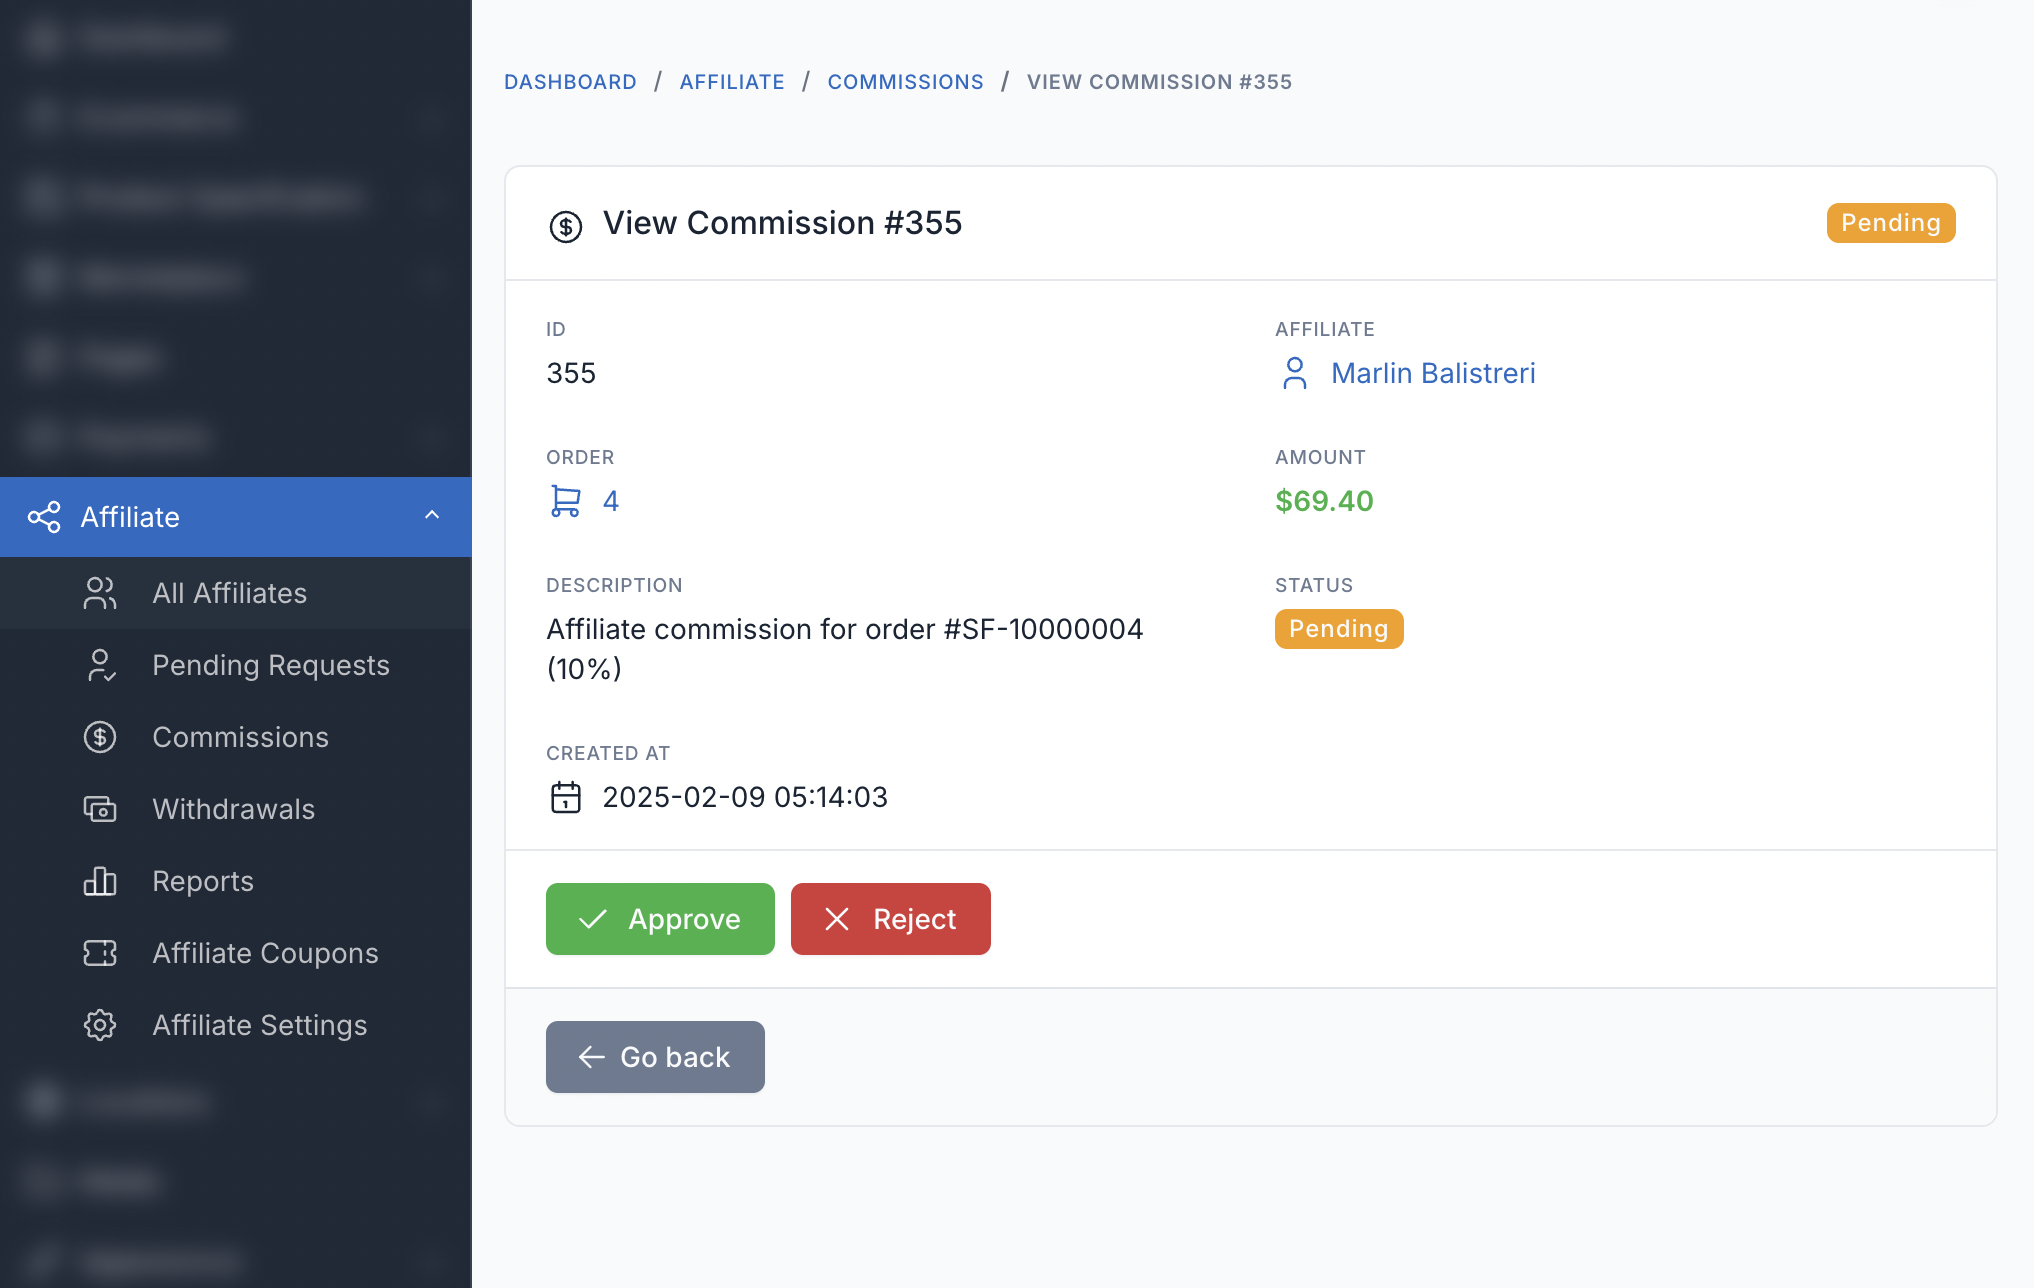Click the Commissions dollar-circle sidebar icon

coord(99,737)
